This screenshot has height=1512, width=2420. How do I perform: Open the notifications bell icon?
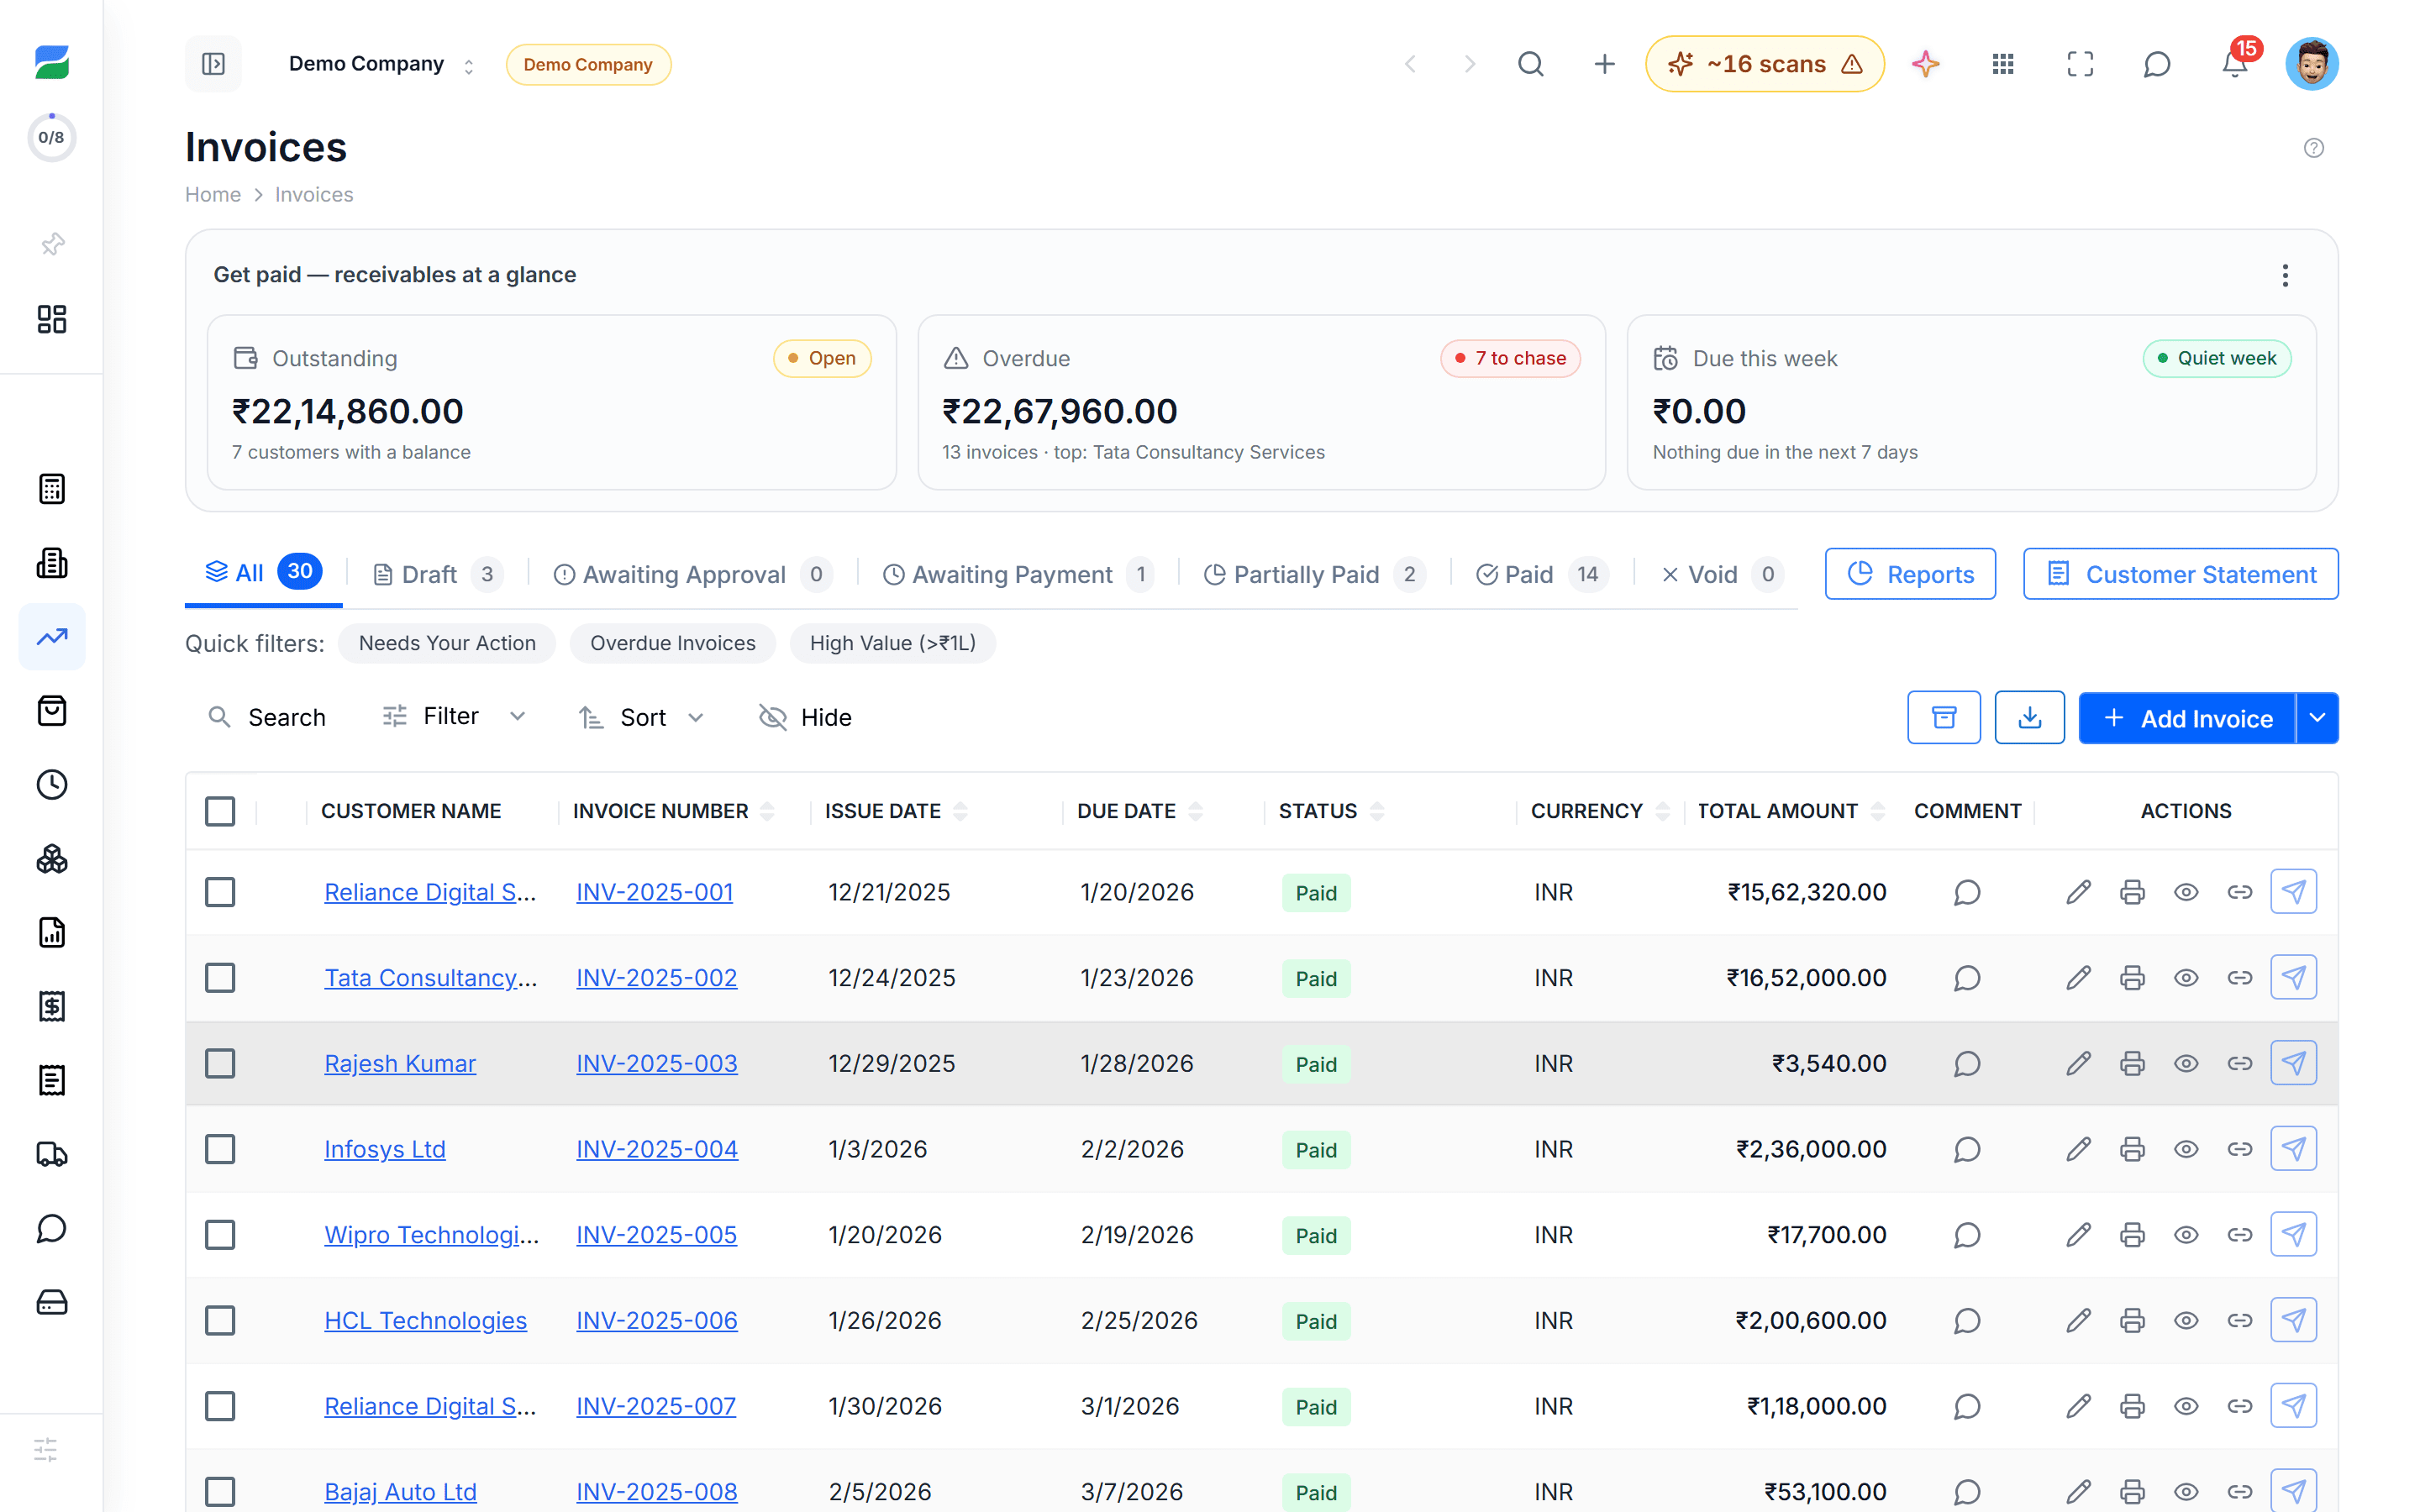(2234, 64)
